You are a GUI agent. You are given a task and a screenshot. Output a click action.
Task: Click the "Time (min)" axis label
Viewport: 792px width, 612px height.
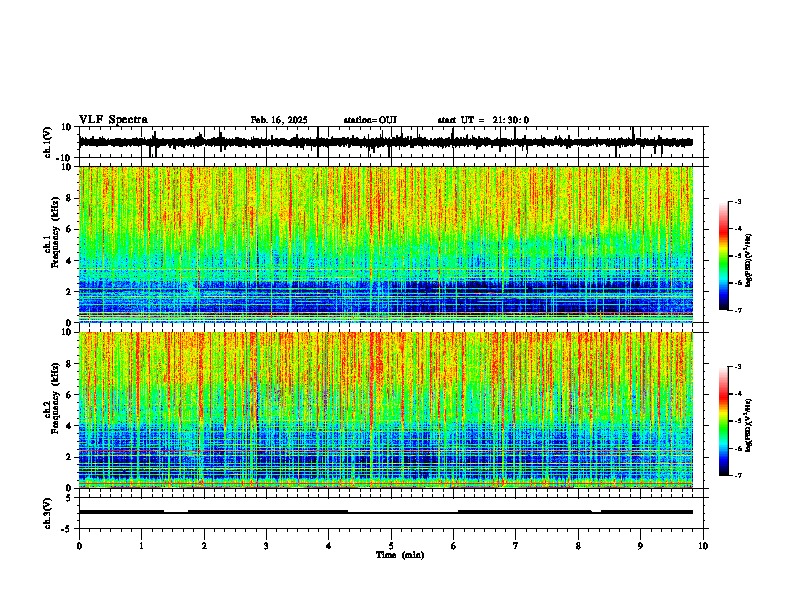click(x=400, y=555)
